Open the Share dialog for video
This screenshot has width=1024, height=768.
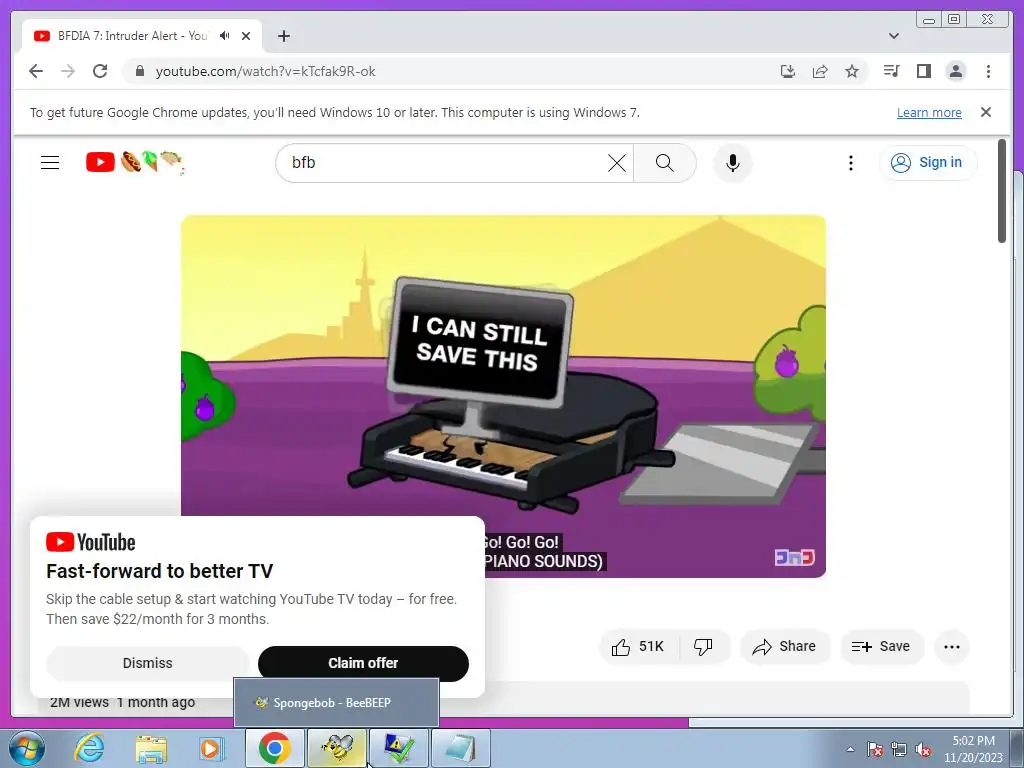[x=784, y=647]
